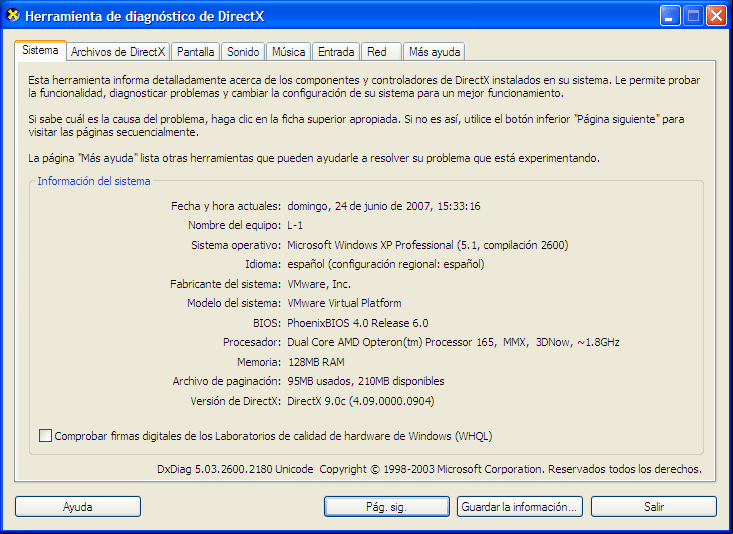Image resolution: width=733 pixels, height=534 pixels.
Task: Click the '128MB RAM' memory value
Action: click(316, 362)
